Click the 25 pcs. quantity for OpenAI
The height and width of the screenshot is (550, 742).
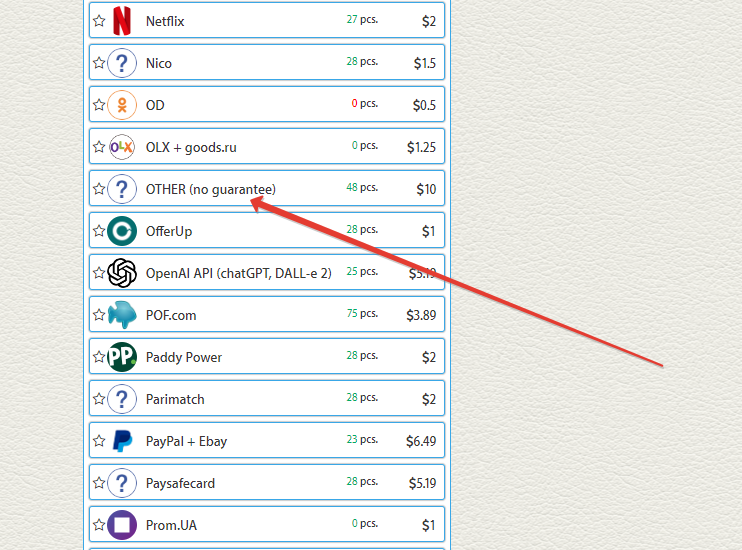click(x=362, y=271)
